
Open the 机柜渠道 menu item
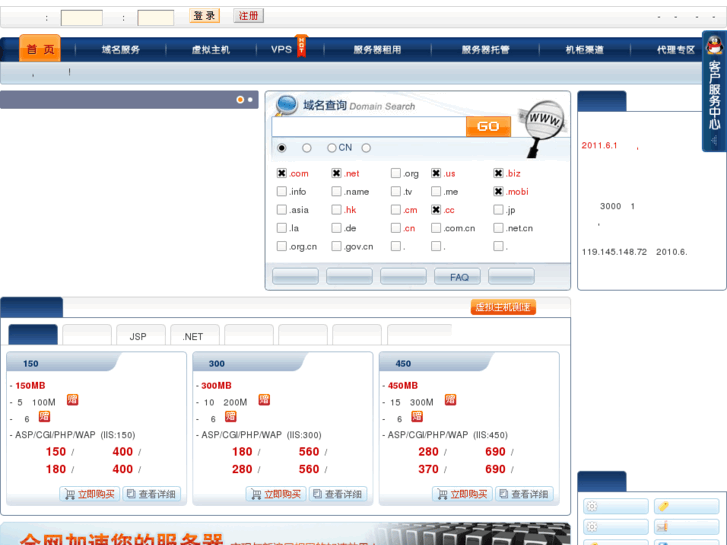point(585,50)
